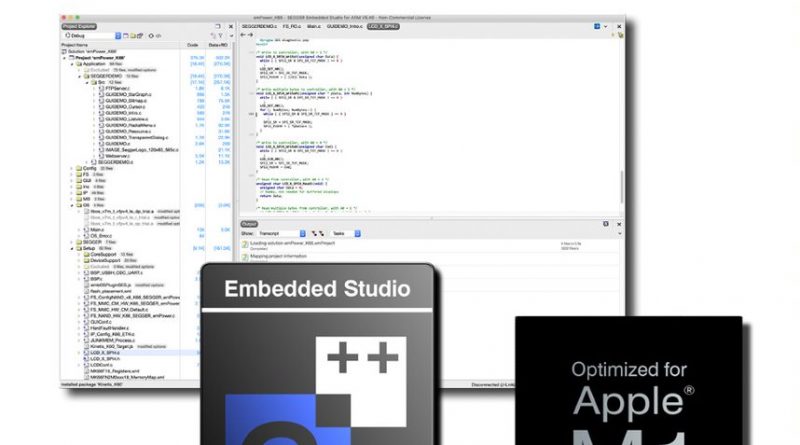
Task: Click the folder icon beside CoreSupport
Action: (86, 254)
